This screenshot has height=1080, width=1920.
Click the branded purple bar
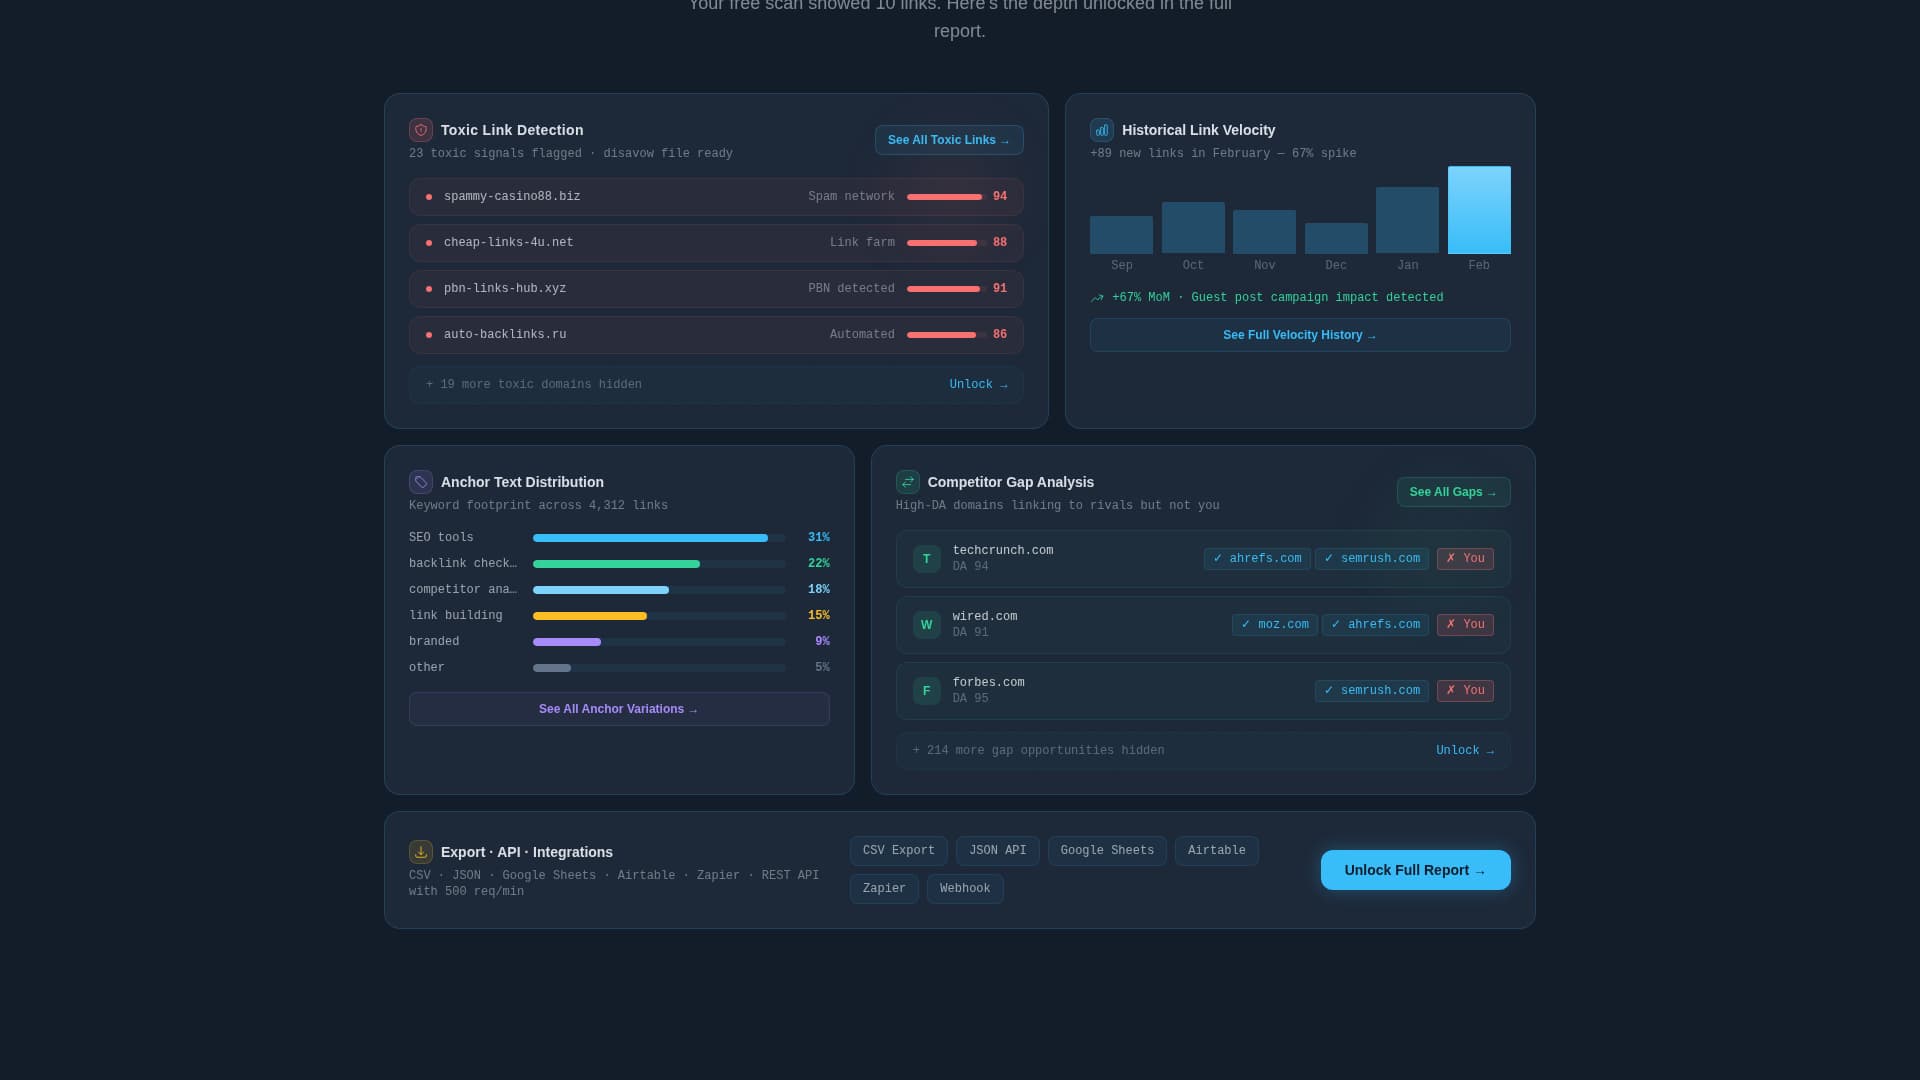pos(567,642)
